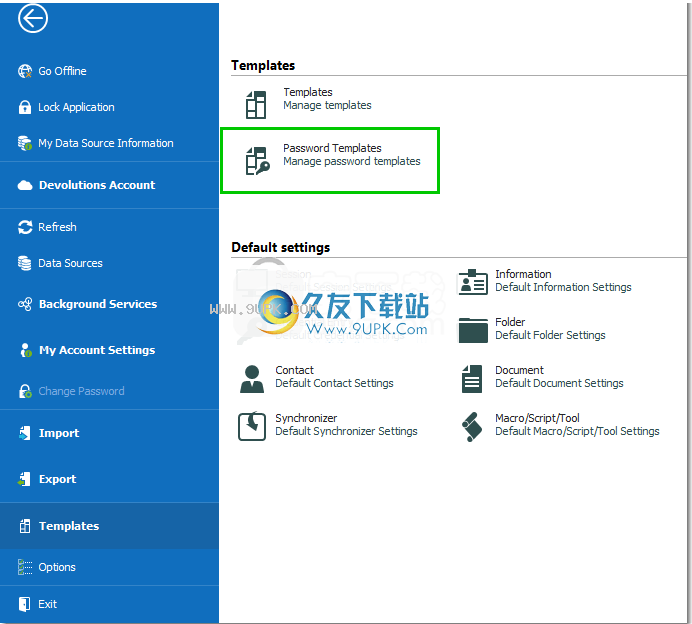Open Default Contact Settings
692x624 pixels.
[316, 379]
